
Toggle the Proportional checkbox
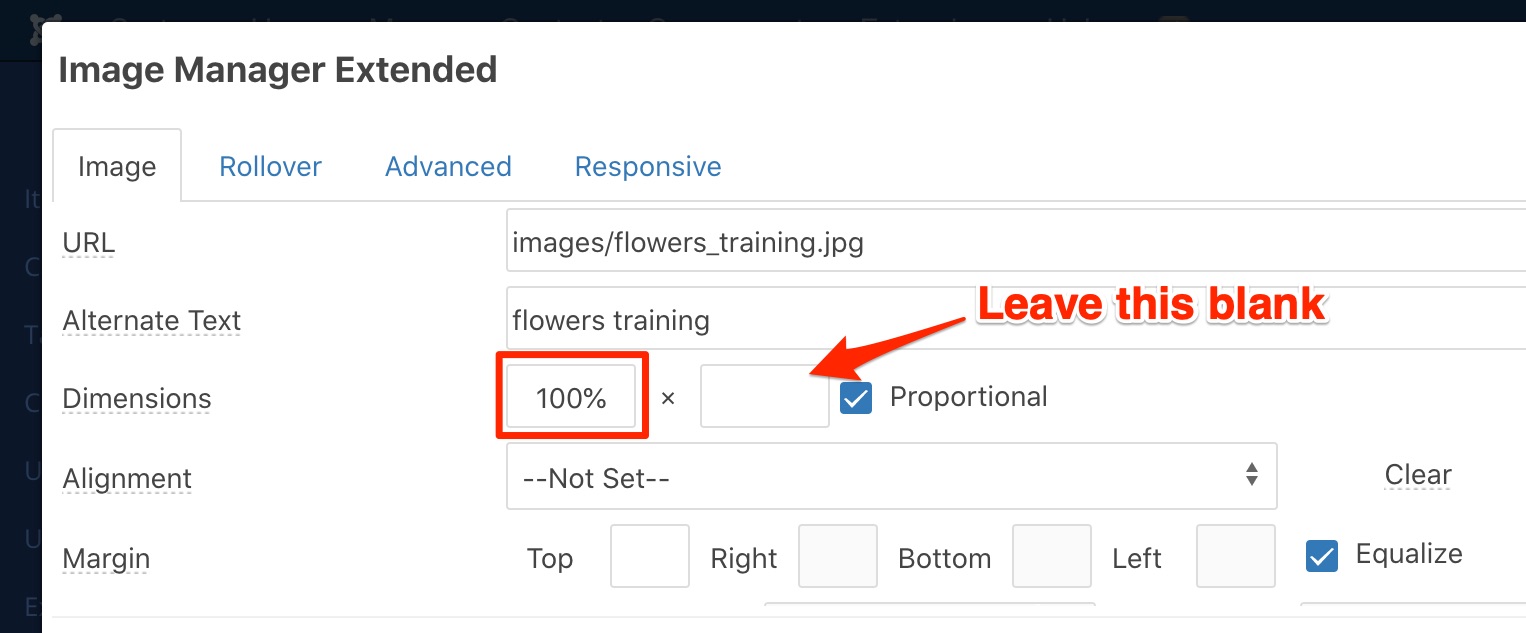[x=856, y=398]
